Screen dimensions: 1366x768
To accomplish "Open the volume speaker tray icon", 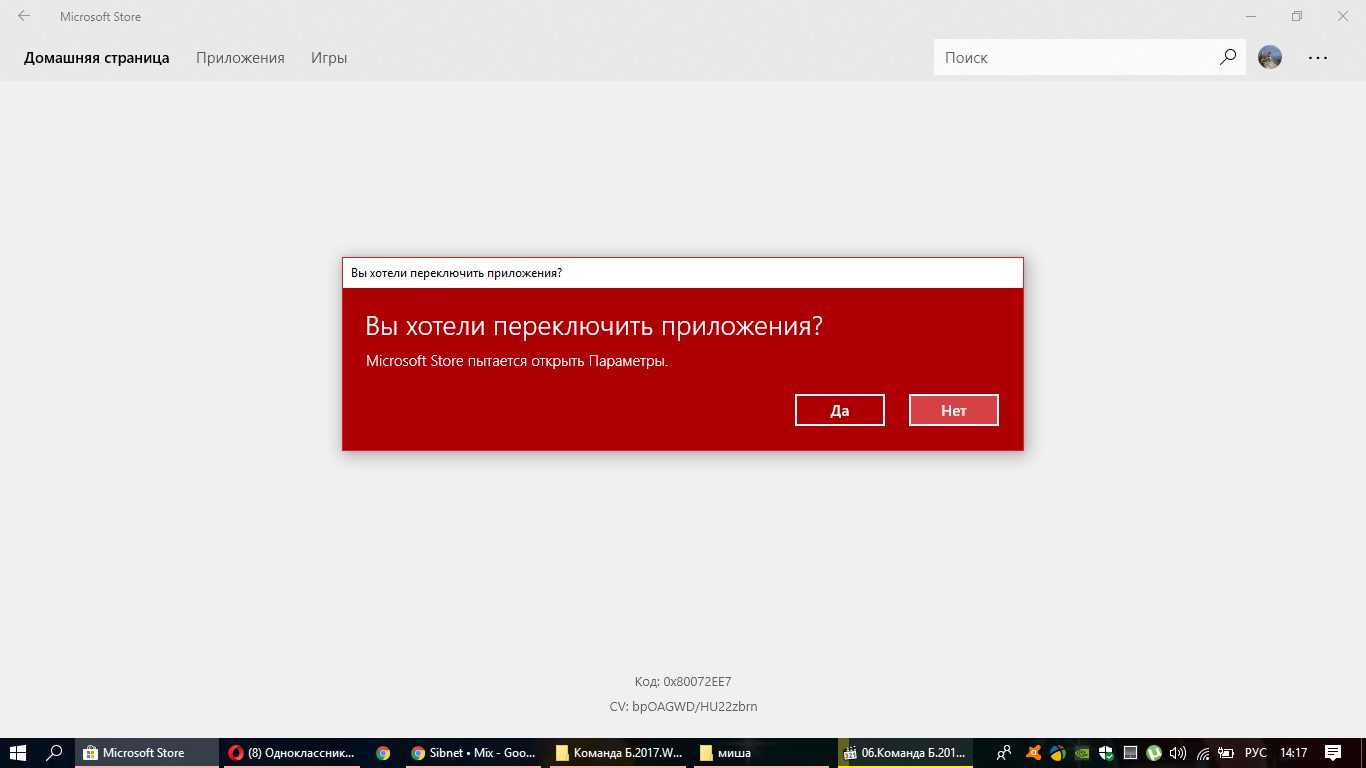I will 1178,753.
